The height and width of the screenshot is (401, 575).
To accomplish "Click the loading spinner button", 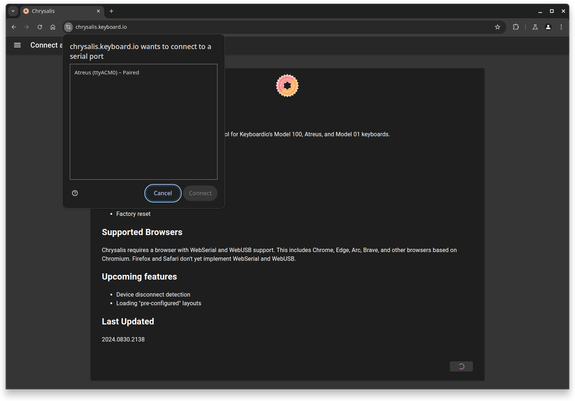I will click(x=461, y=366).
